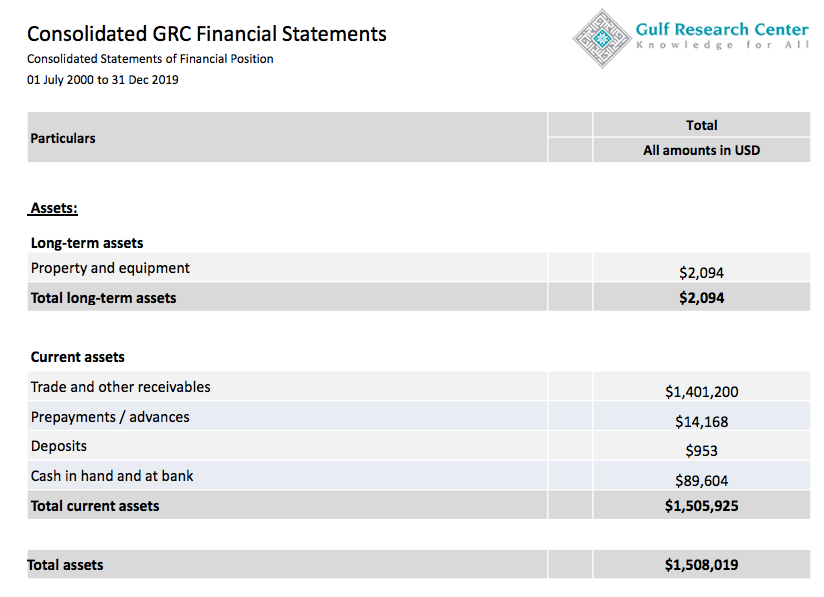Image resolution: width=824 pixels, height=597 pixels.
Task: Select the Cash in hand and at bank label
Action: click(x=112, y=476)
